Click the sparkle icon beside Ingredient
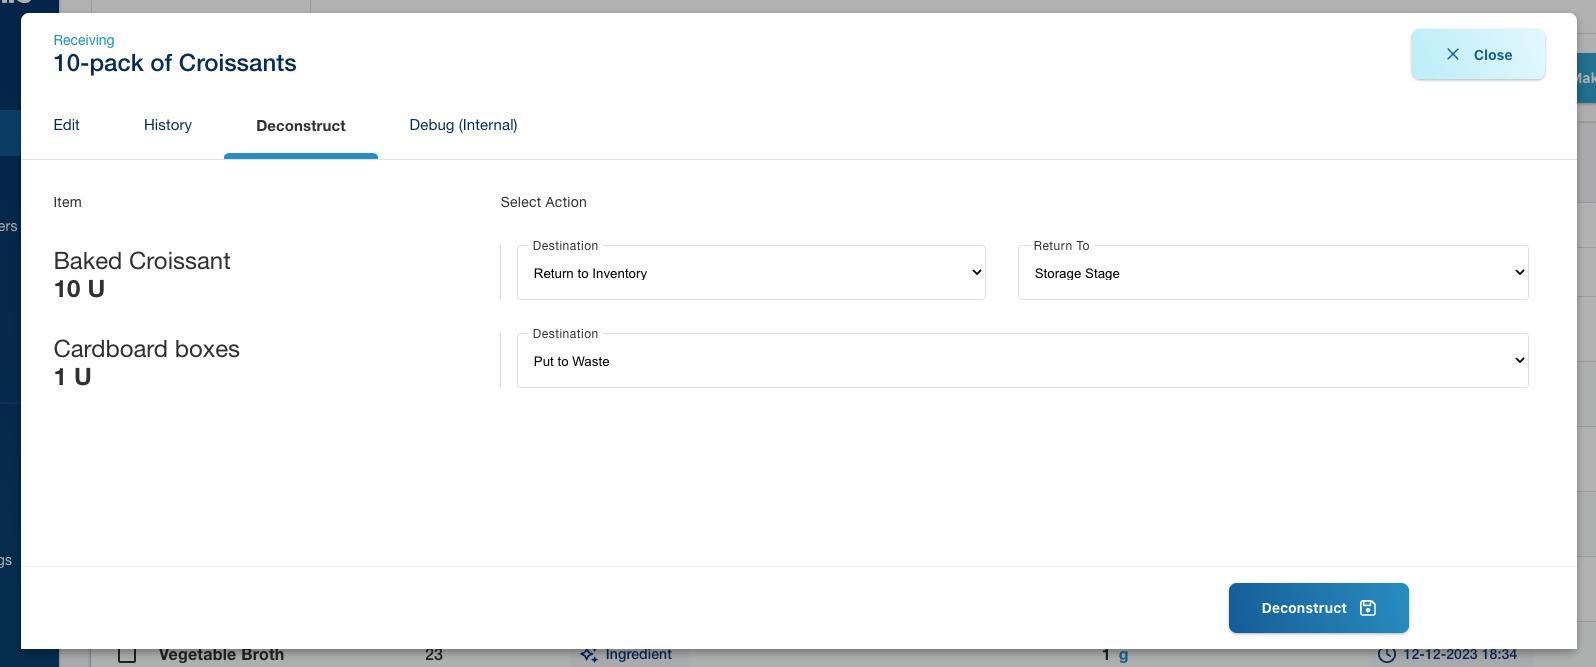 pyautogui.click(x=589, y=655)
